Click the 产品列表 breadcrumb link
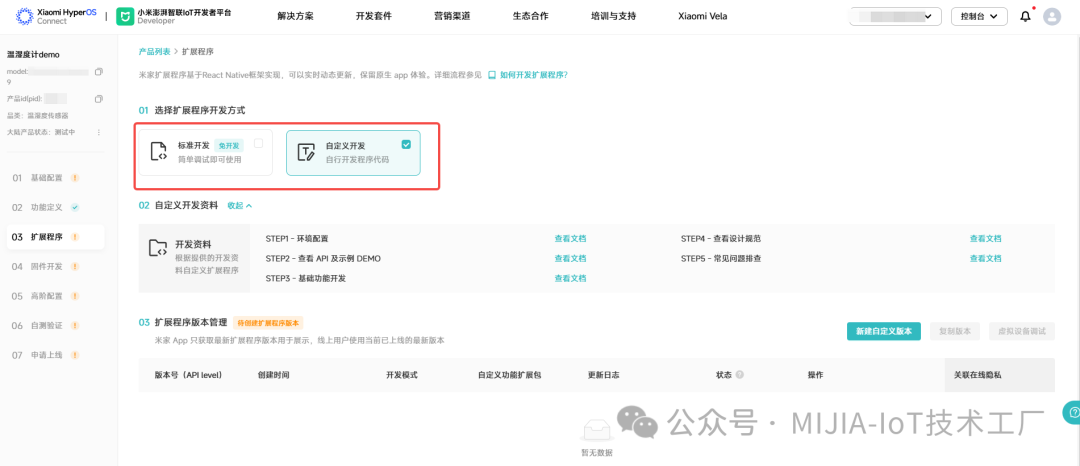The height and width of the screenshot is (466, 1080). tap(154, 51)
